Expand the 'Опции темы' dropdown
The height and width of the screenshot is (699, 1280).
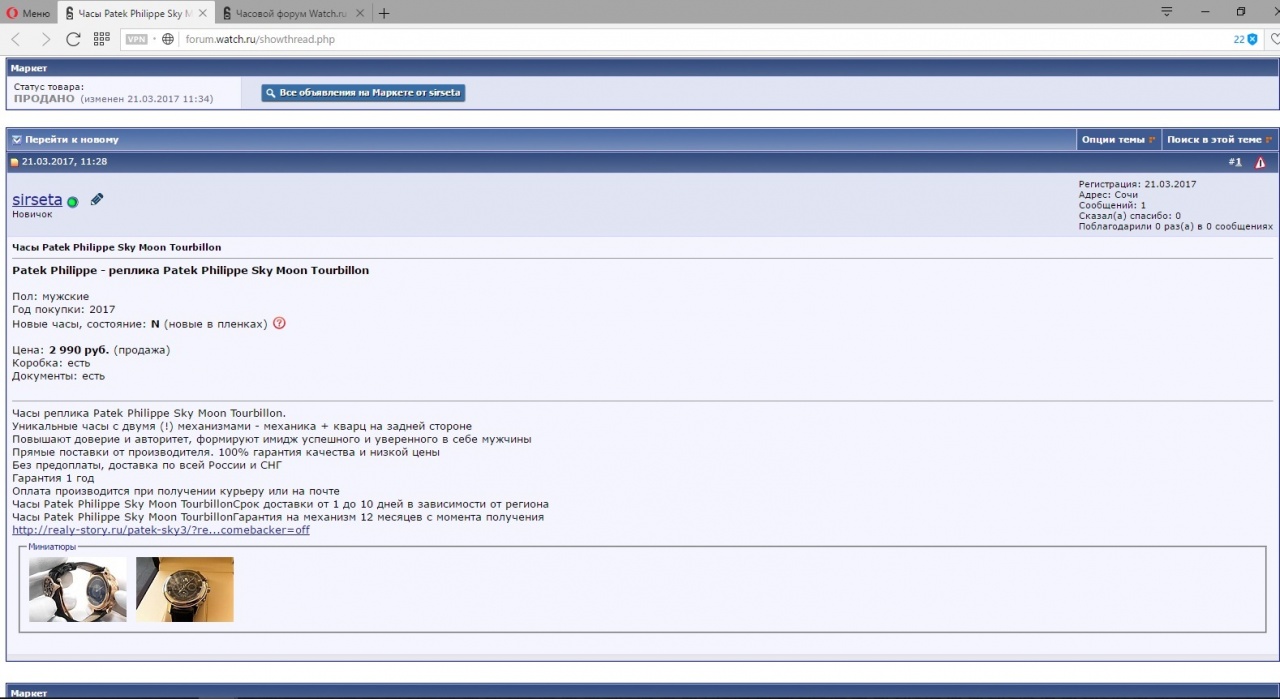(x=1118, y=139)
